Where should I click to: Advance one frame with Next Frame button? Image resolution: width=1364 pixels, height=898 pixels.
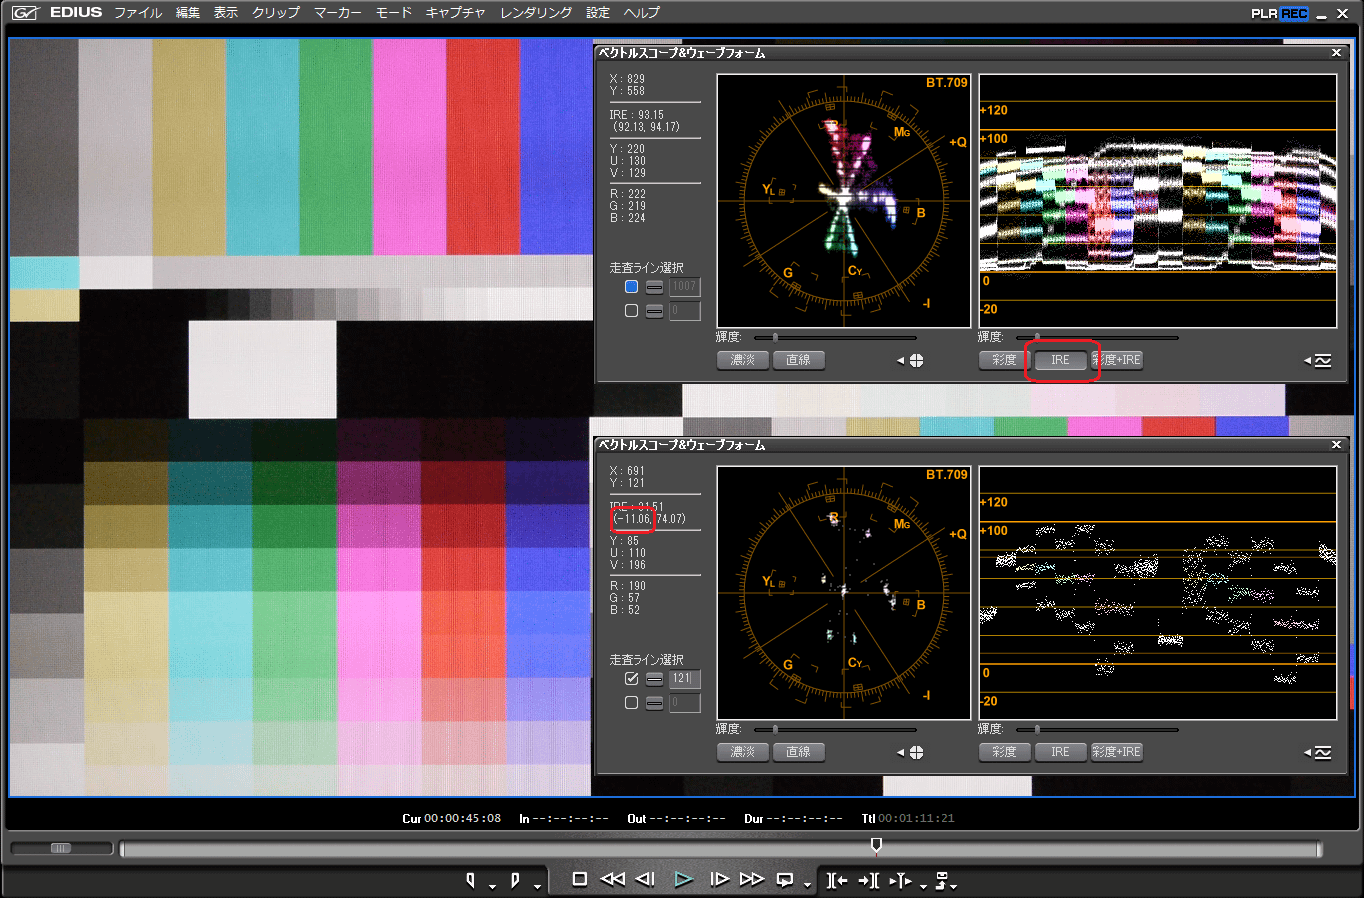pos(718,879)
